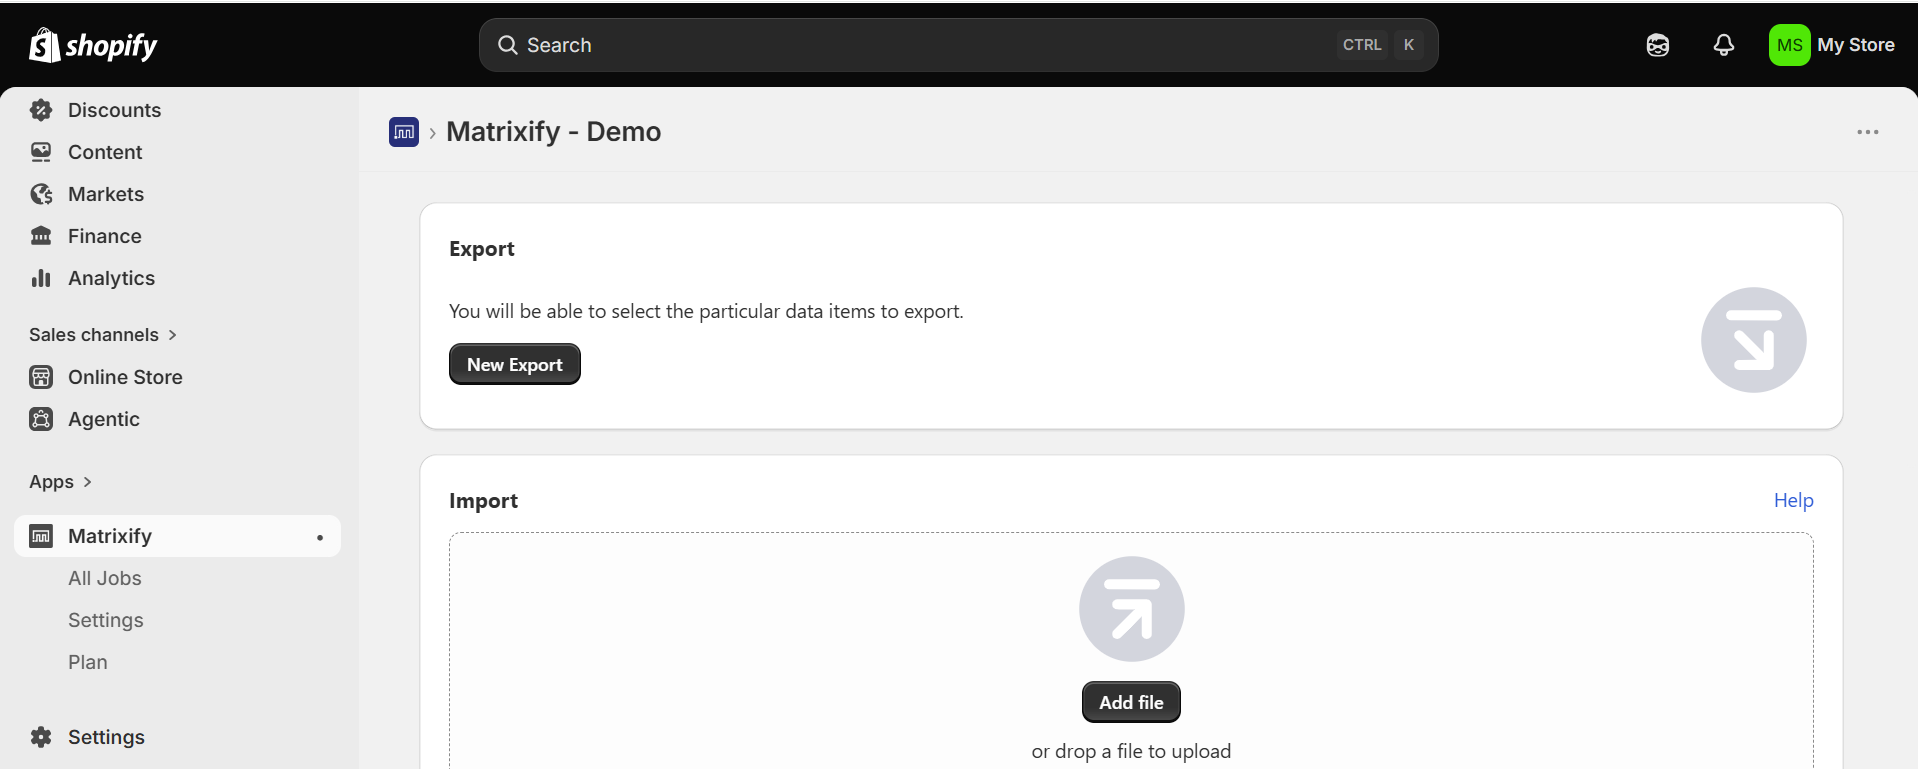
Task: Open the My Store account menu
Action: click(x=1832, y=45)
